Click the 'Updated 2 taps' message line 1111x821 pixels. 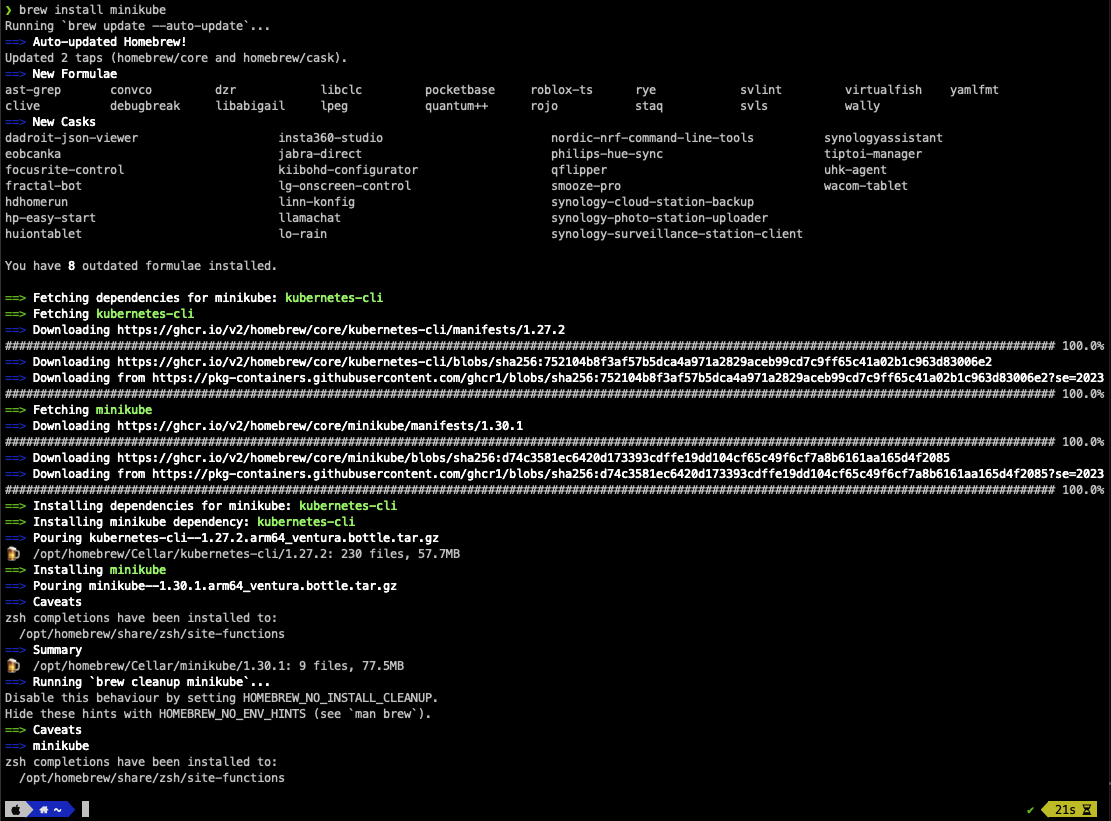176,58
